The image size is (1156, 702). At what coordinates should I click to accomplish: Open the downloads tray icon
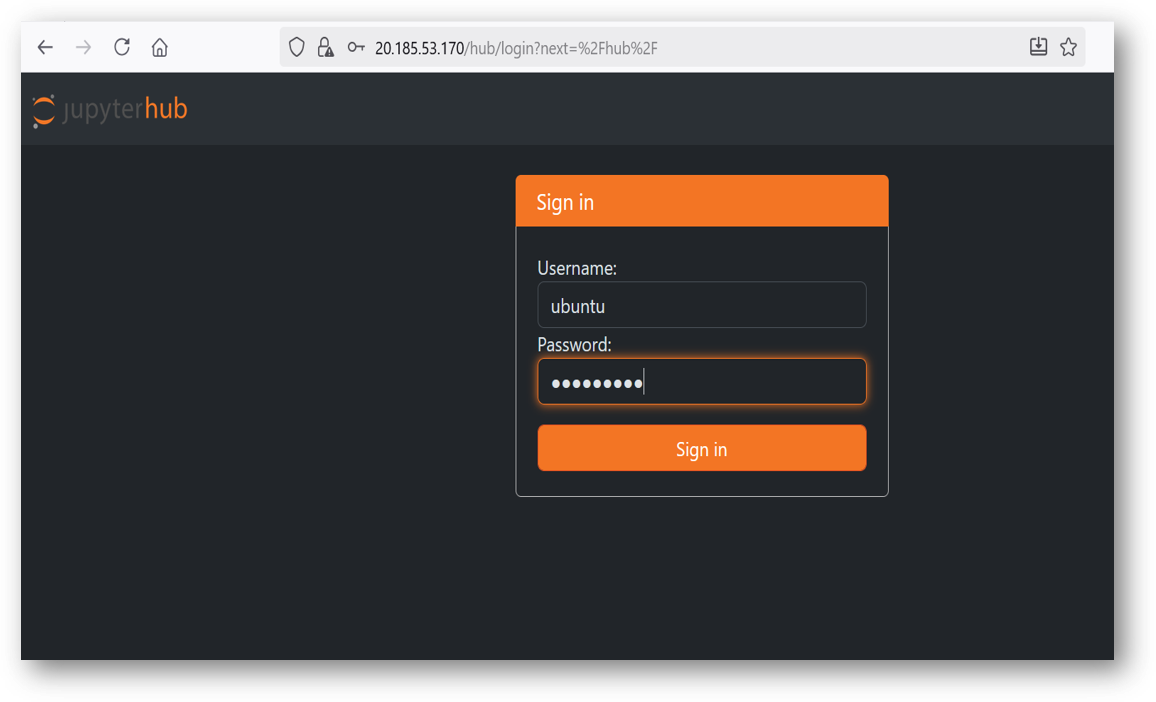pyautogui.click(x=1038, y=46)
